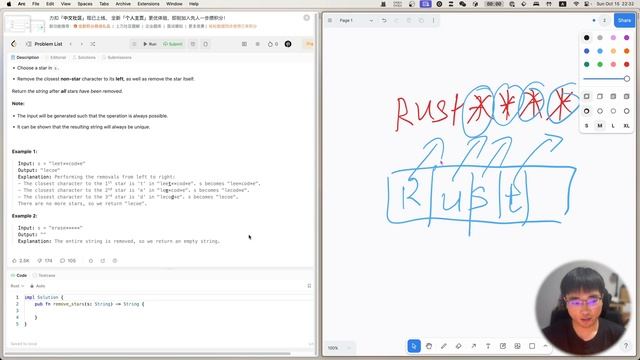Select the pencil draw tool
The width and height of the screenshot is (640, 360).
(444, 346)
